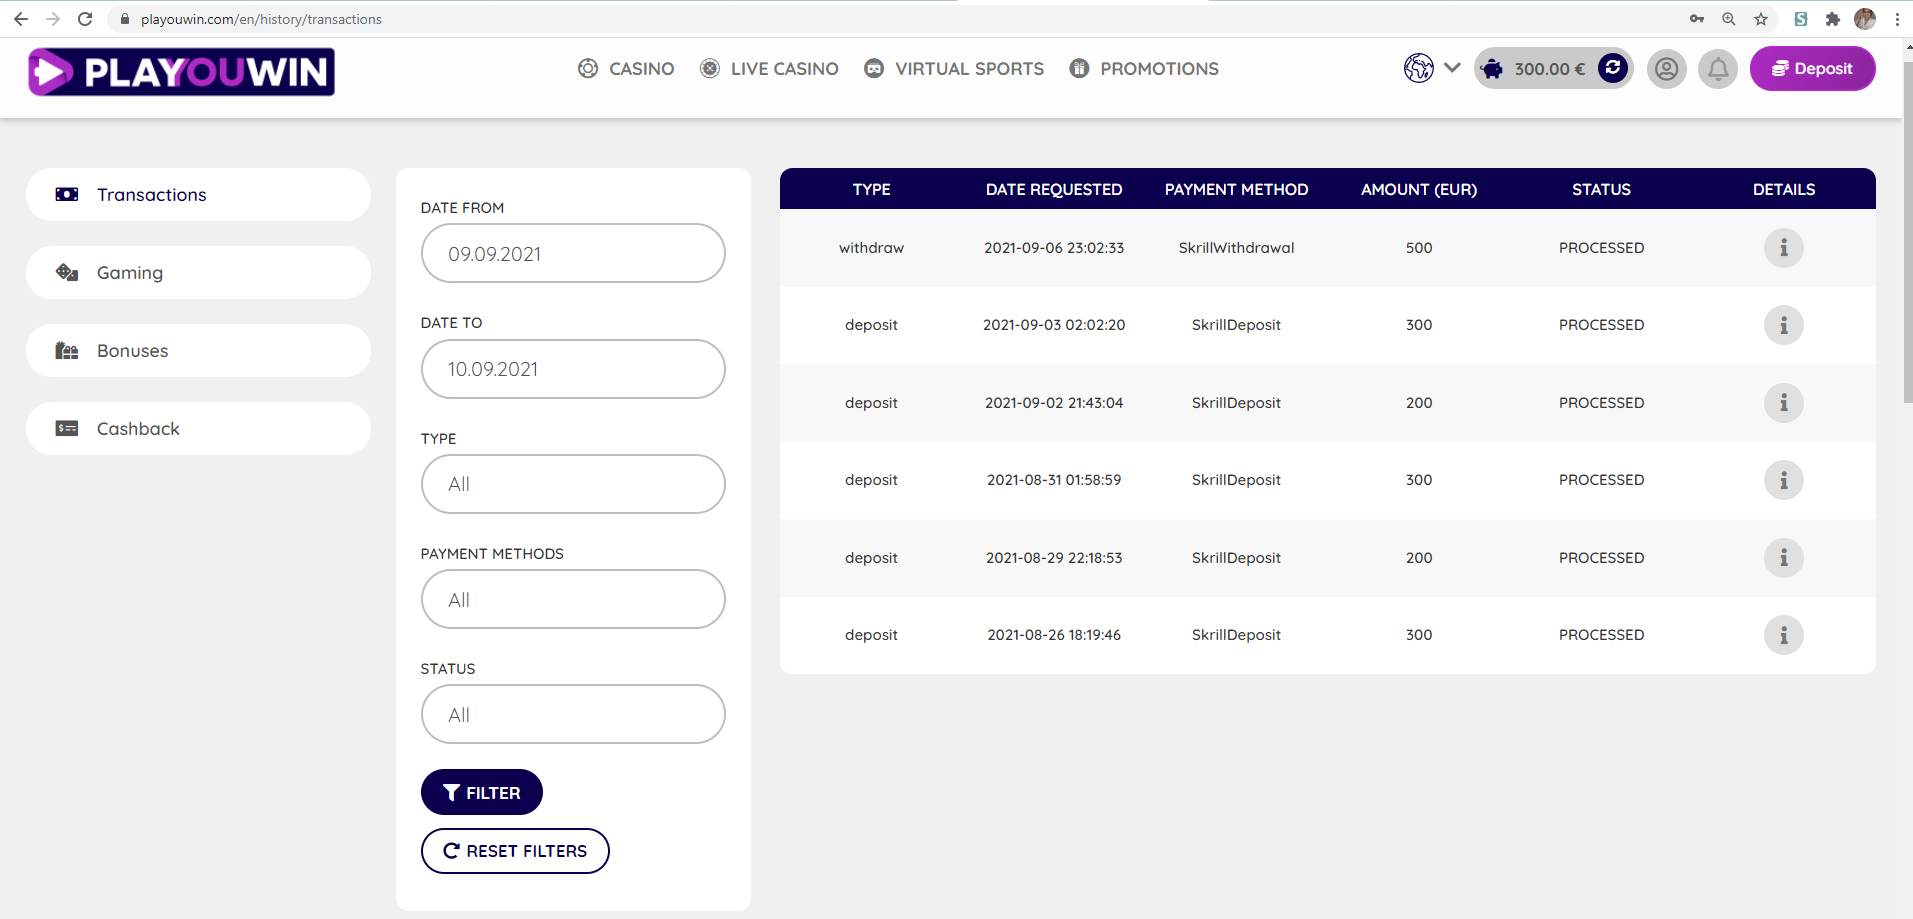Click the 2021-08-31 01:58:59 date cell
1913x919 pixels.
pos(1054,480)
